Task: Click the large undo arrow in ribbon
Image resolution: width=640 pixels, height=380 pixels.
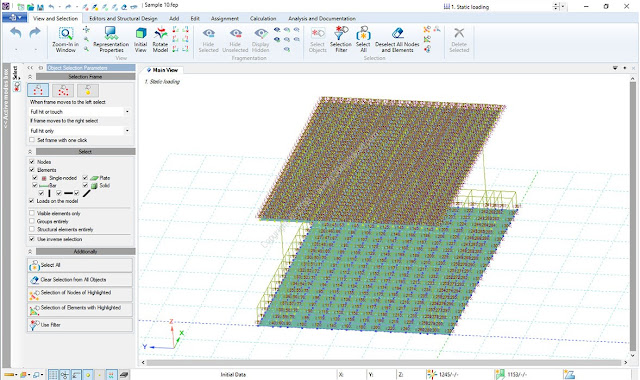Action: (x=16, y=33)
